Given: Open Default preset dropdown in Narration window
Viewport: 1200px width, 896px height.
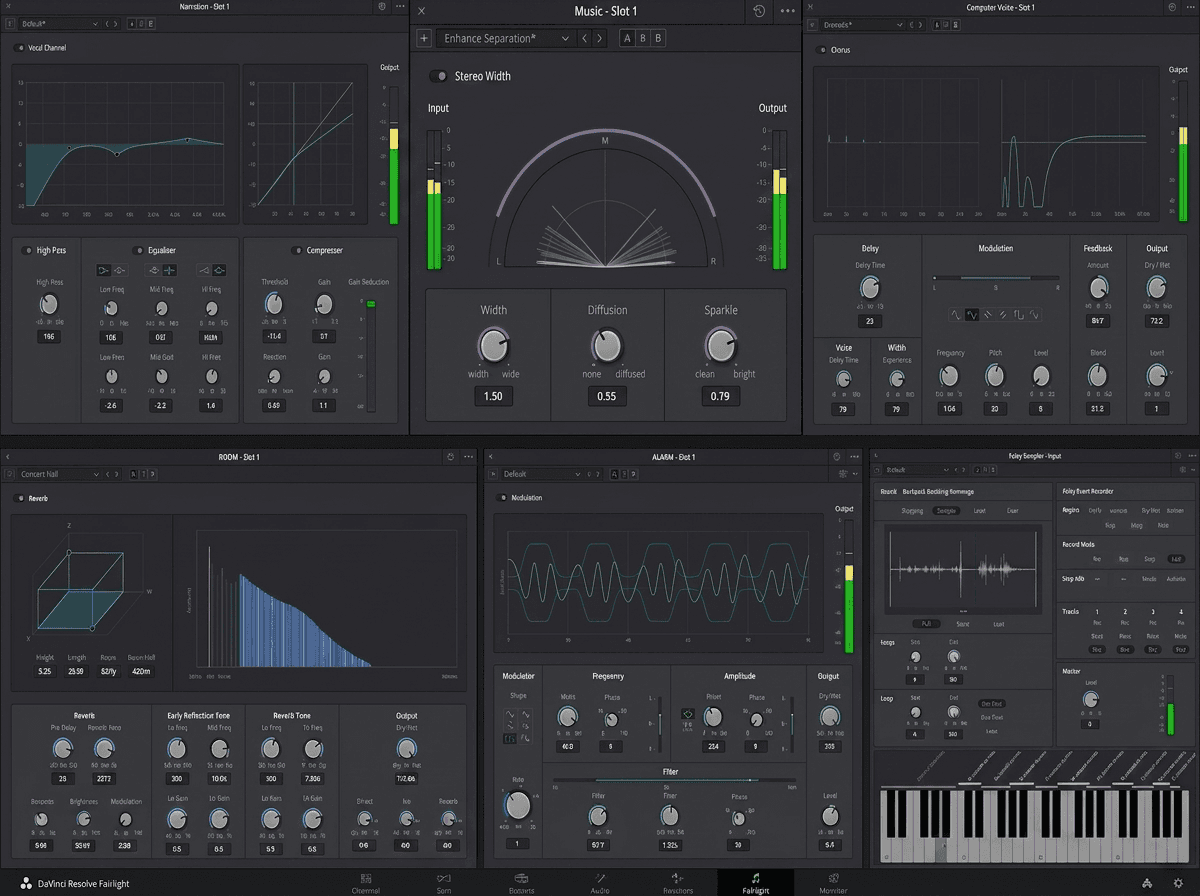Looking at the screenshot, I should [x=59, y=22].
